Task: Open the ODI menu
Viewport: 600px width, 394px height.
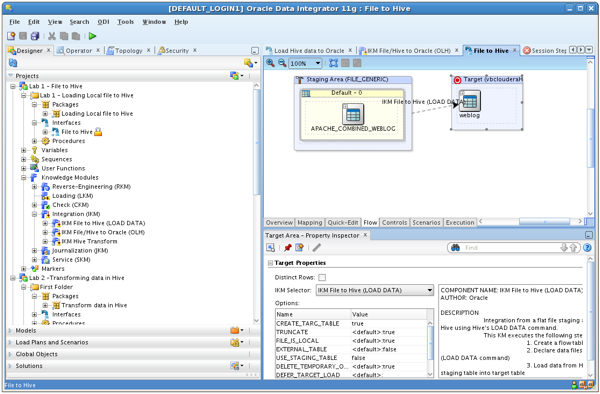Action: pos(103,22)
